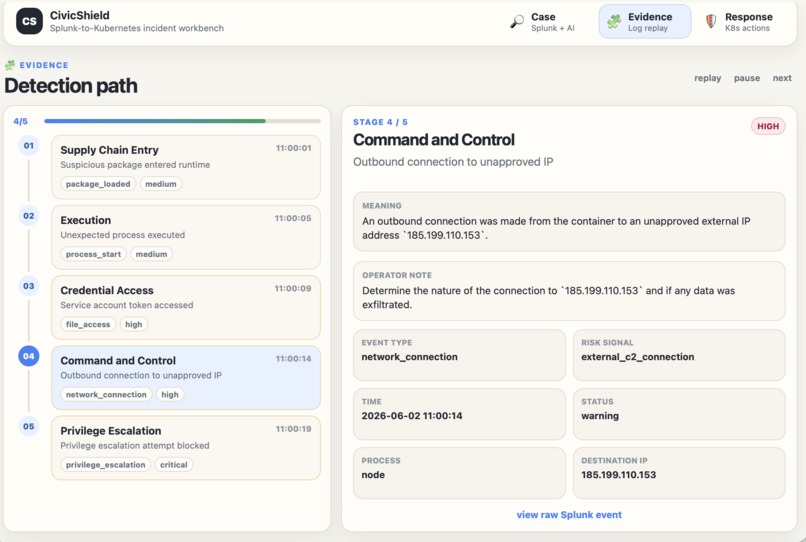Select the Execution stage card
The width and height of the screenshot is (806, 542).
186,237
